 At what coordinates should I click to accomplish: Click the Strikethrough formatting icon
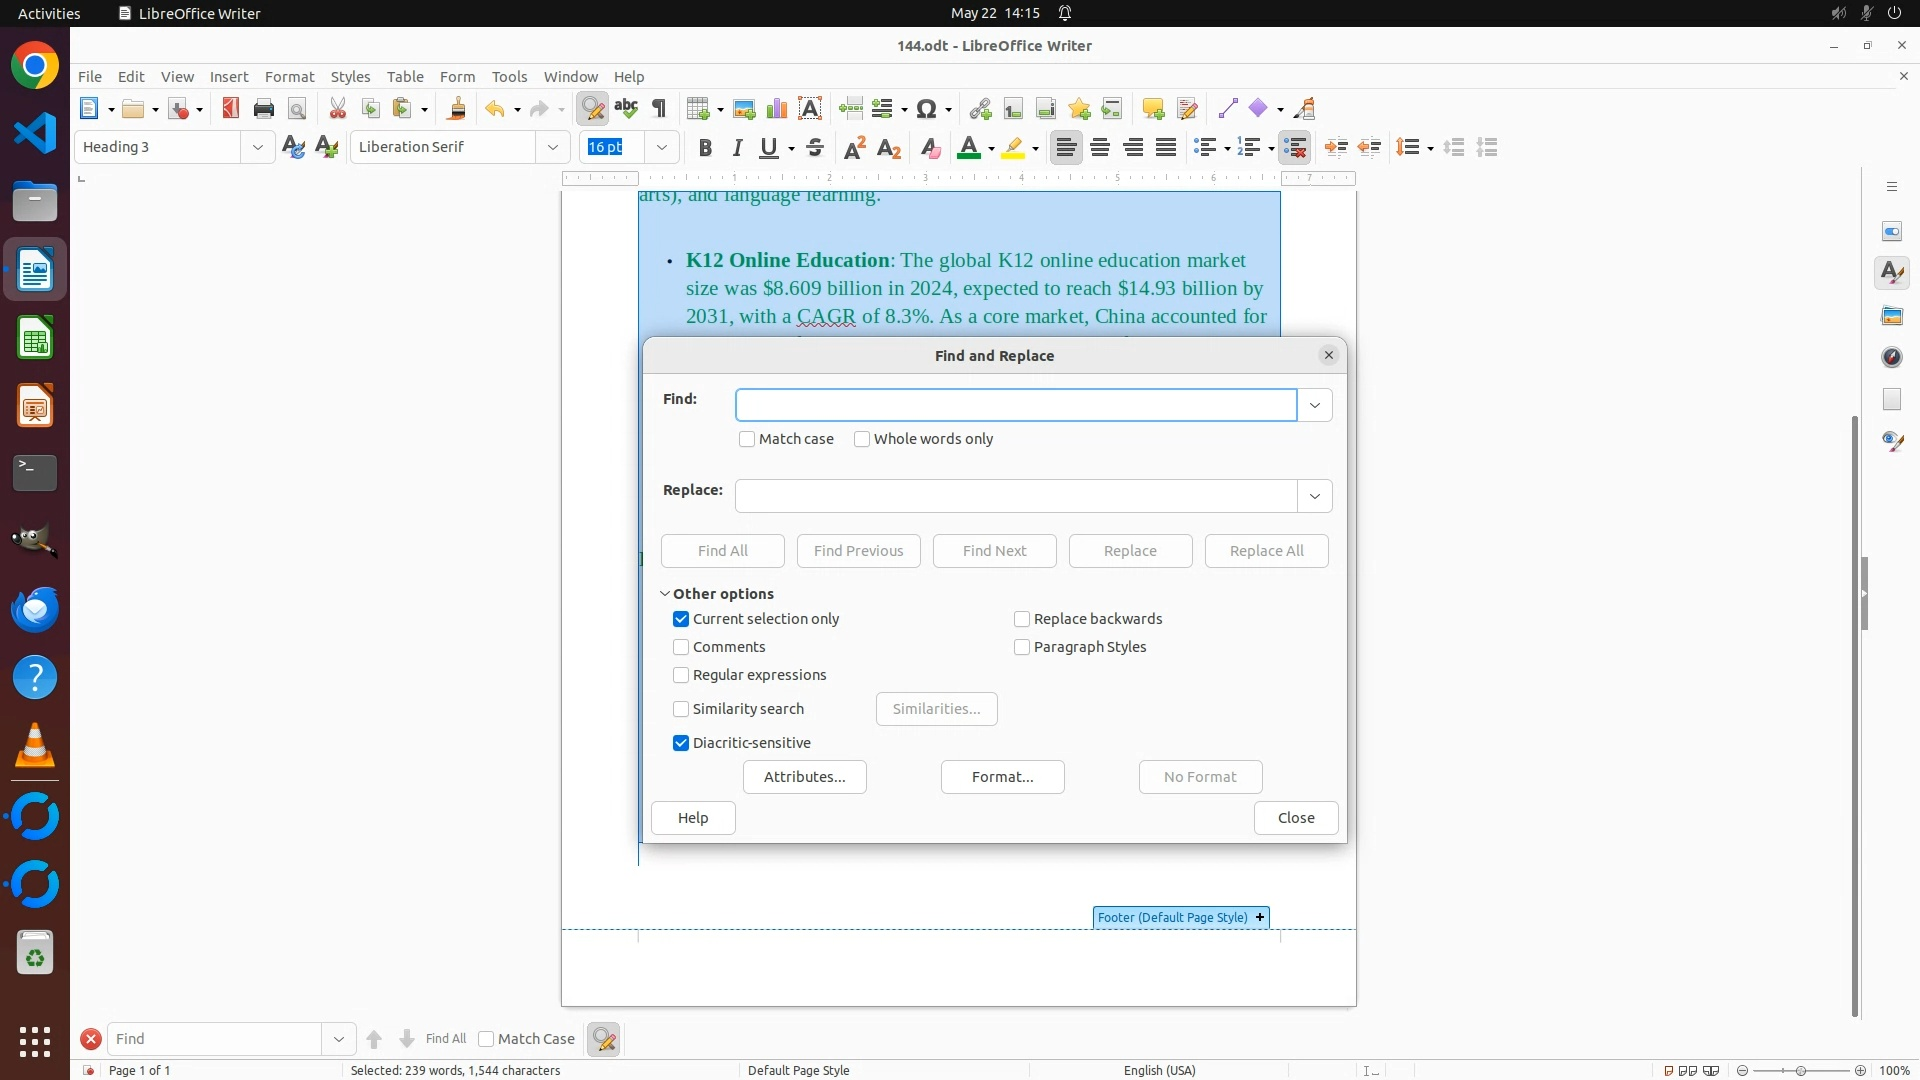coord(815,148)
